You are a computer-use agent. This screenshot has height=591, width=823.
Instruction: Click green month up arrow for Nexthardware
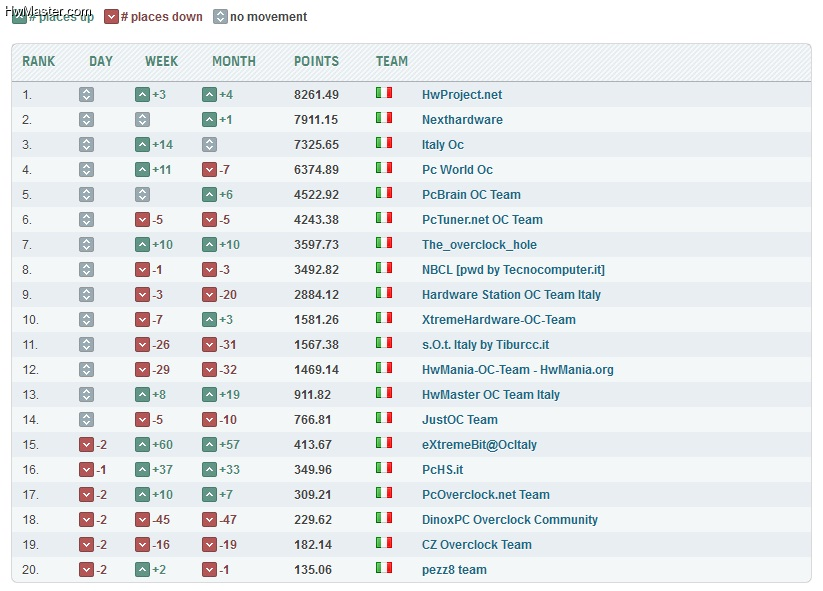[x=209, y=120]
